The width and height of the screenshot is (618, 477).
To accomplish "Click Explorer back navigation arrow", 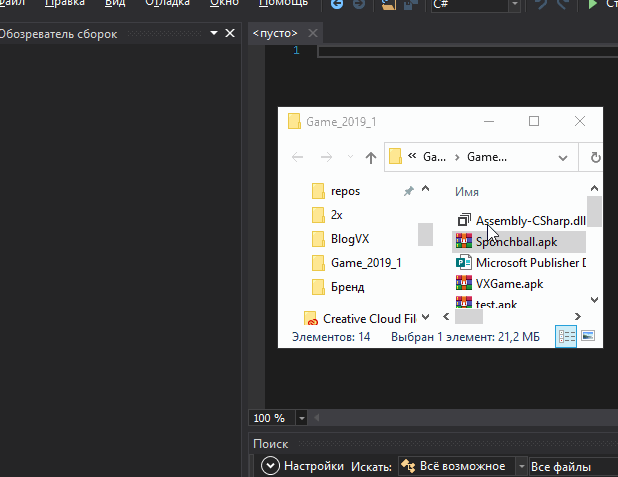I will pos(298,157).
